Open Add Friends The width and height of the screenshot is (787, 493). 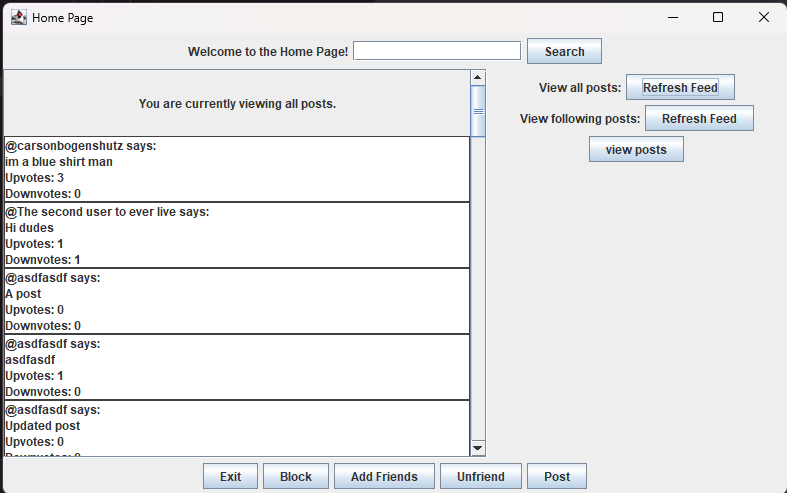[x=384, y=476]
